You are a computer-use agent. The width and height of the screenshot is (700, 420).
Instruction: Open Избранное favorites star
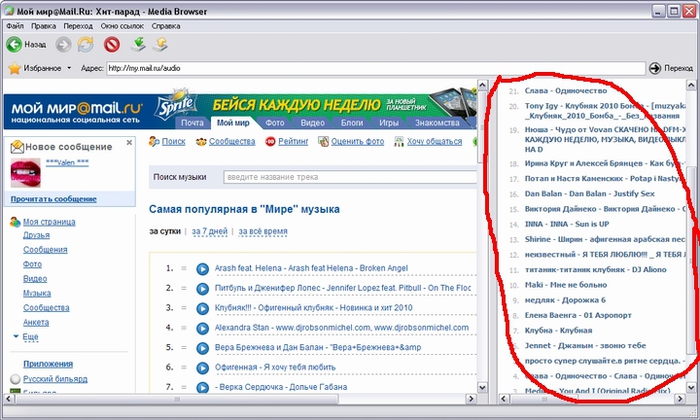point(15,68)
